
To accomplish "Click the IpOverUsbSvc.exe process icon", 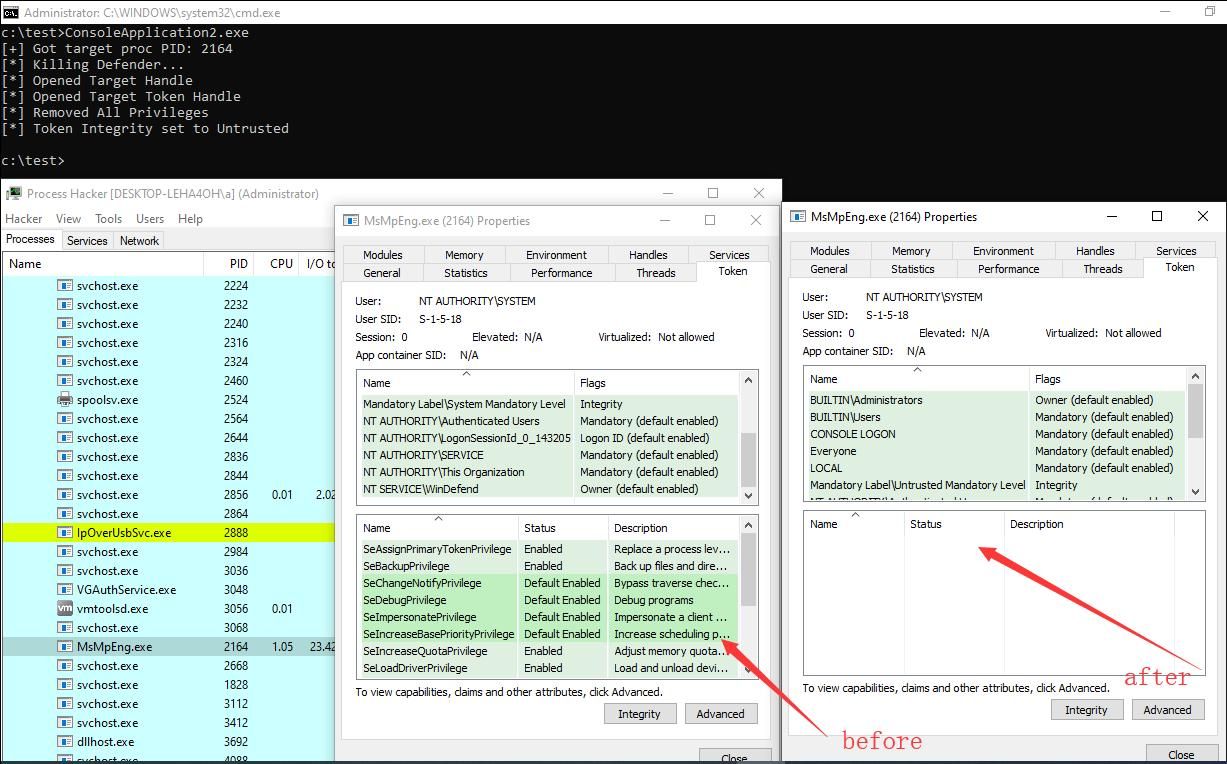I will click(65, 533).
